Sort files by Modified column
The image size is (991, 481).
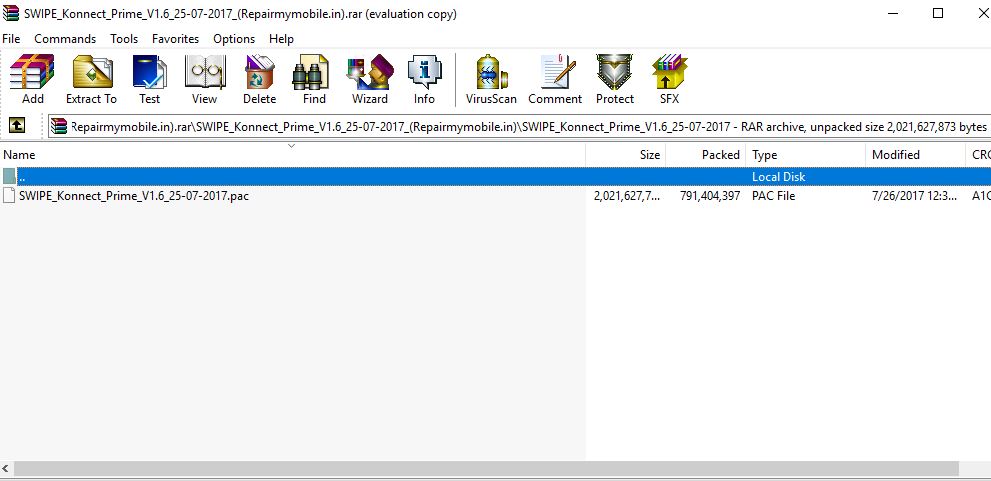pos(915,155)
